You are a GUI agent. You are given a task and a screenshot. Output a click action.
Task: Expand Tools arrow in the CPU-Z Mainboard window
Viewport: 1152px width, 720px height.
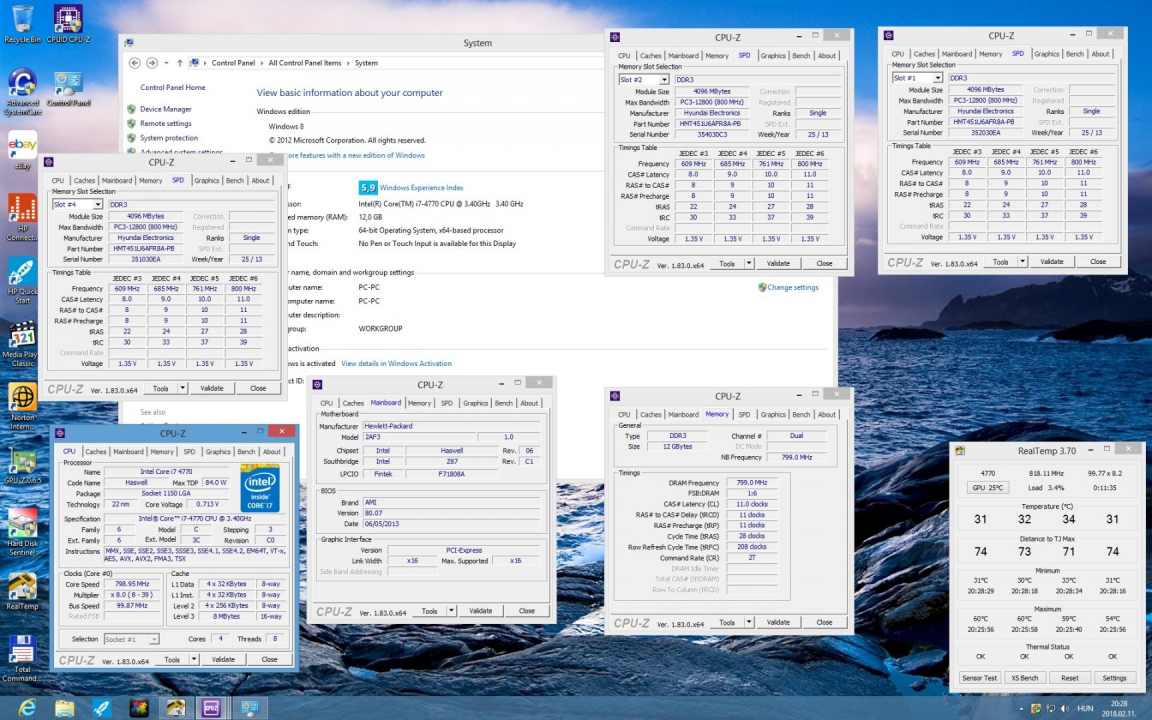tap(452, 611)
